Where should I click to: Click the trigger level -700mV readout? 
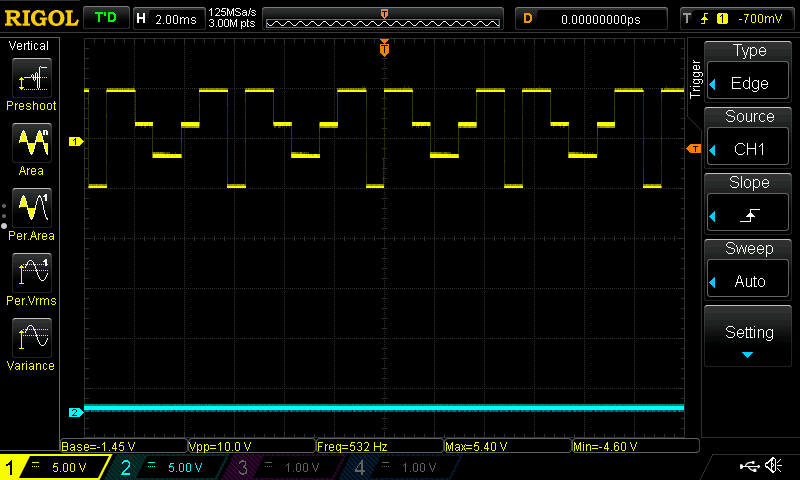(760, 19)
